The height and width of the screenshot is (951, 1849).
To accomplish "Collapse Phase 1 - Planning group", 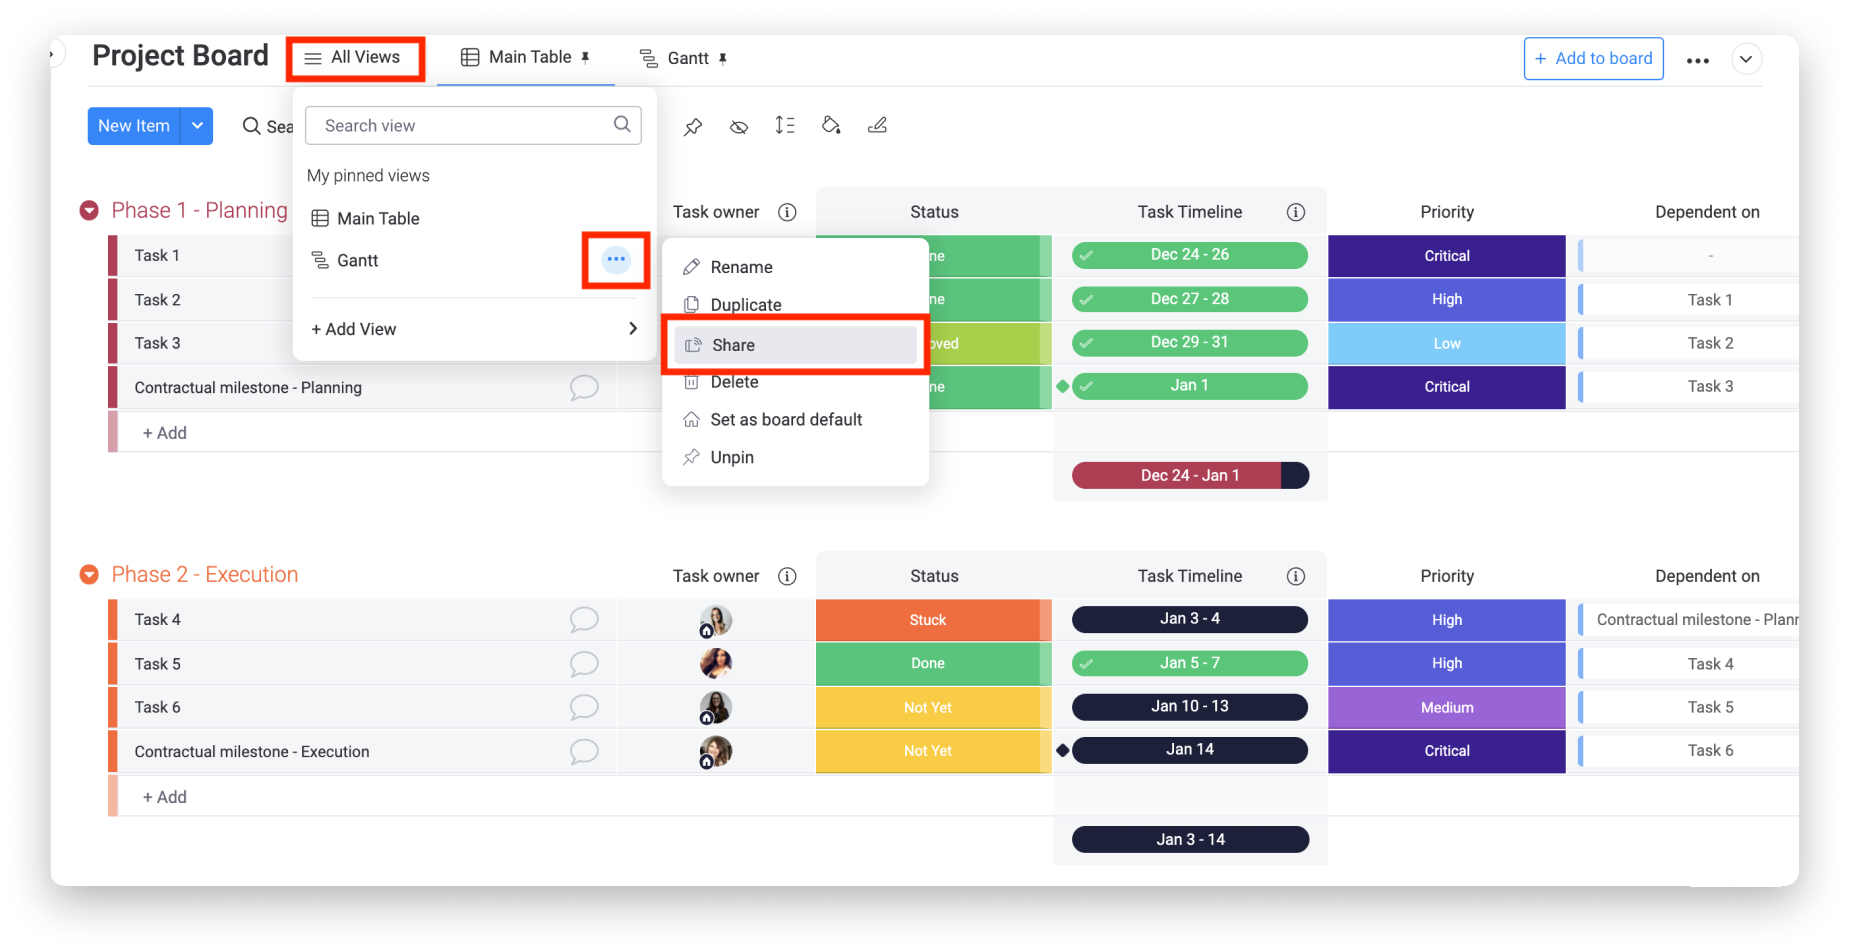I will [x=89, y=211].
